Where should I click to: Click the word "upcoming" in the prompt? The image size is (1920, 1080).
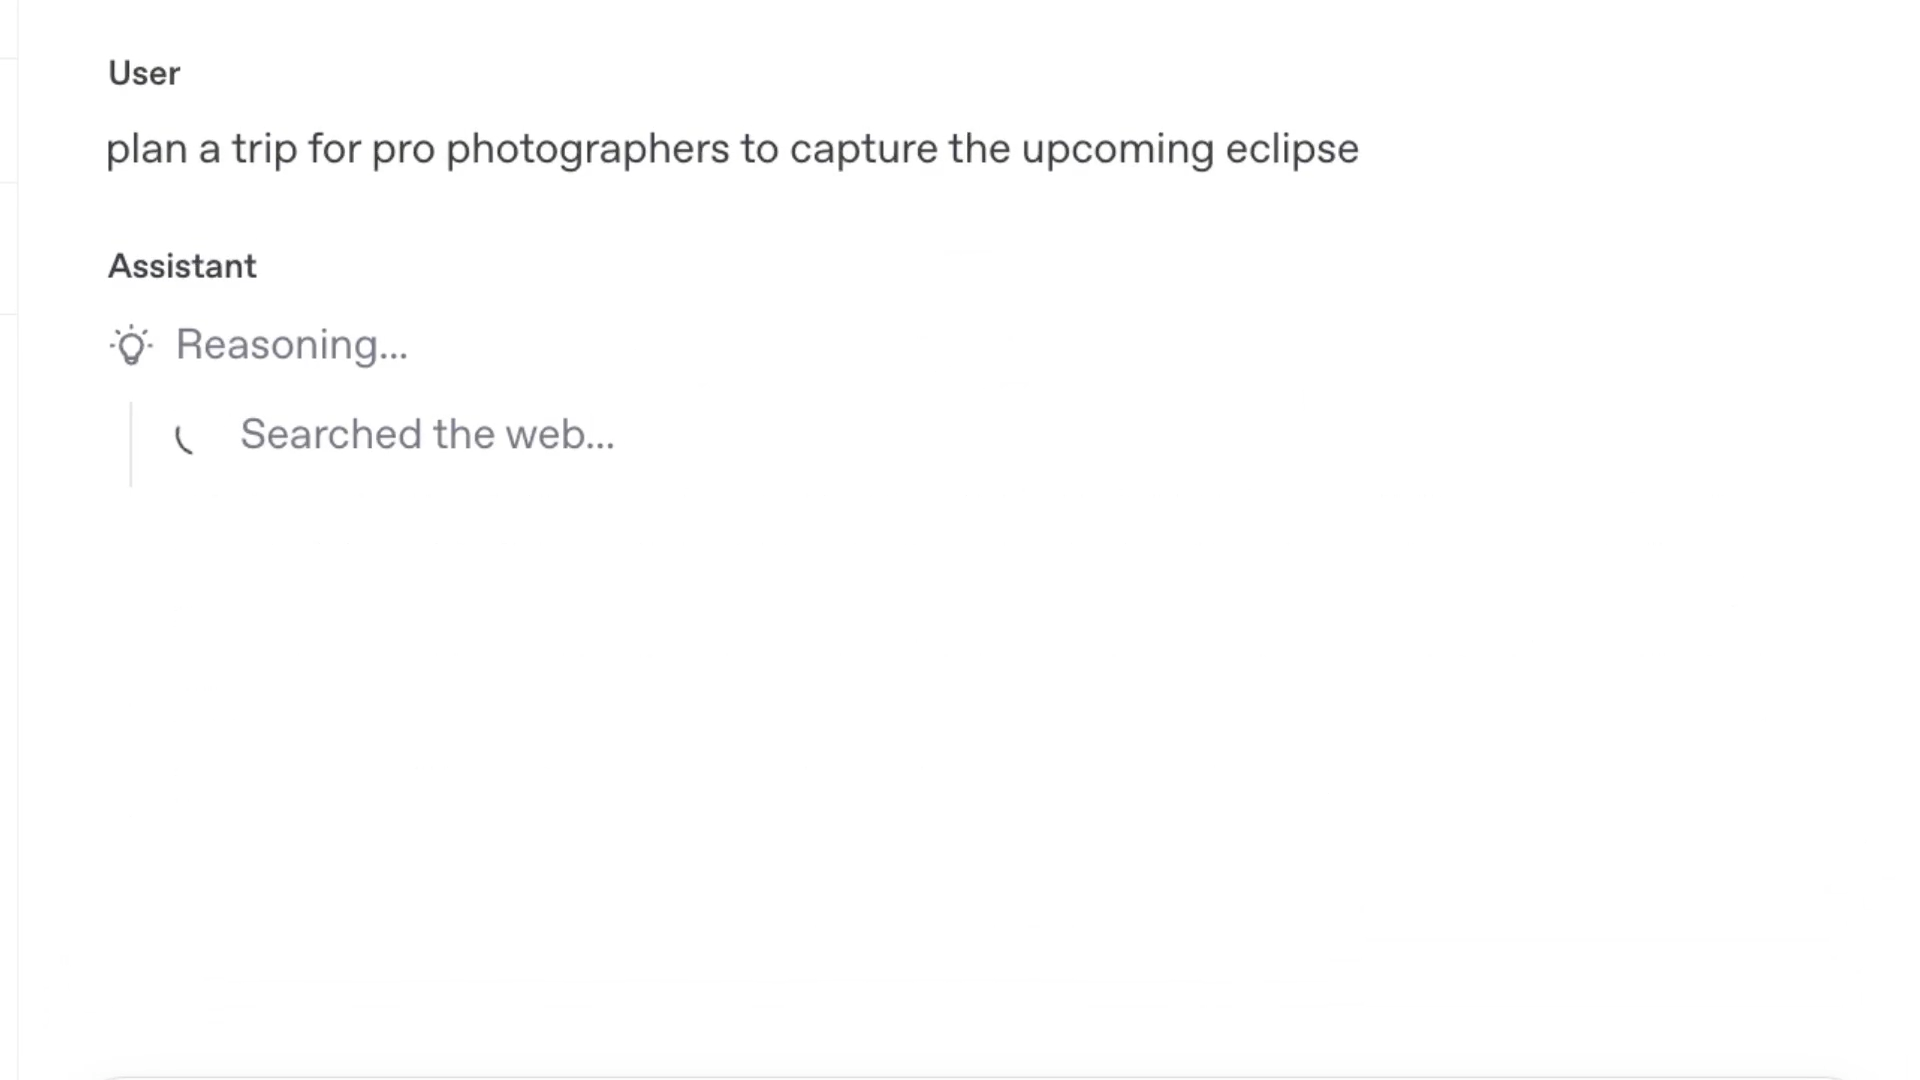tap(1118, 149)
